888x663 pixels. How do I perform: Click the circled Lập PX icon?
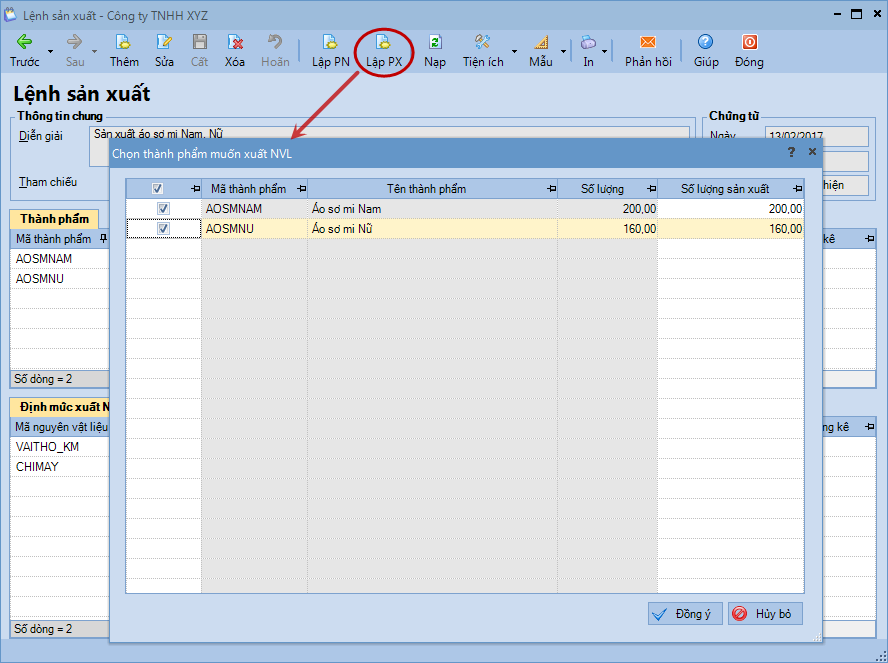tap(383, 42)
